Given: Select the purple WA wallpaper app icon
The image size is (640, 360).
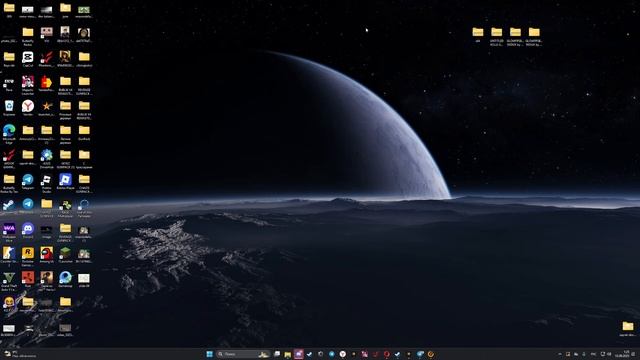Looking at the screenshot, I should pos(9,229).
